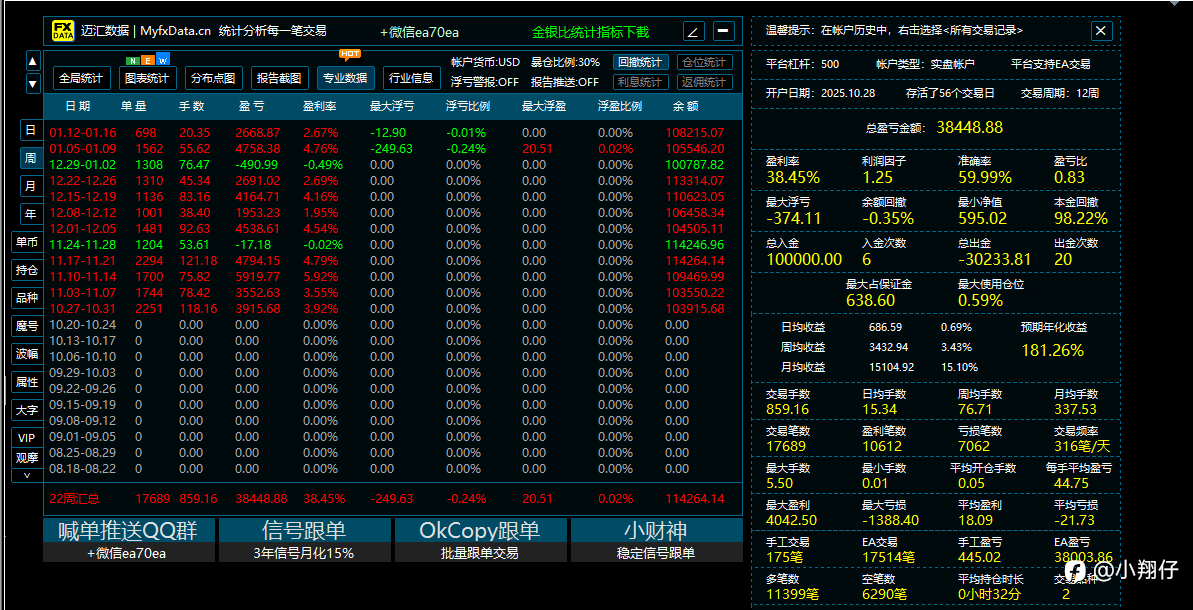The image size is (1193, 610).
Task: Minimize the MyfxData statistics panel
Action: [724, 32]
